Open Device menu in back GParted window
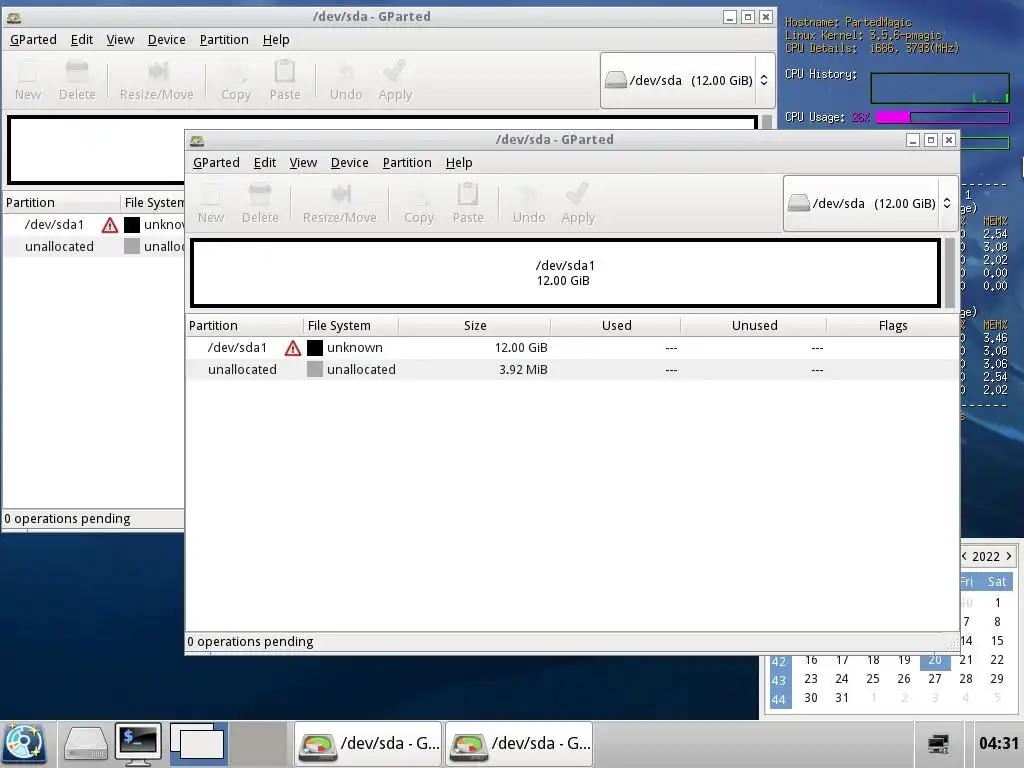The height and width of the screenshot is (768, 1024). [x=167, y=40]
